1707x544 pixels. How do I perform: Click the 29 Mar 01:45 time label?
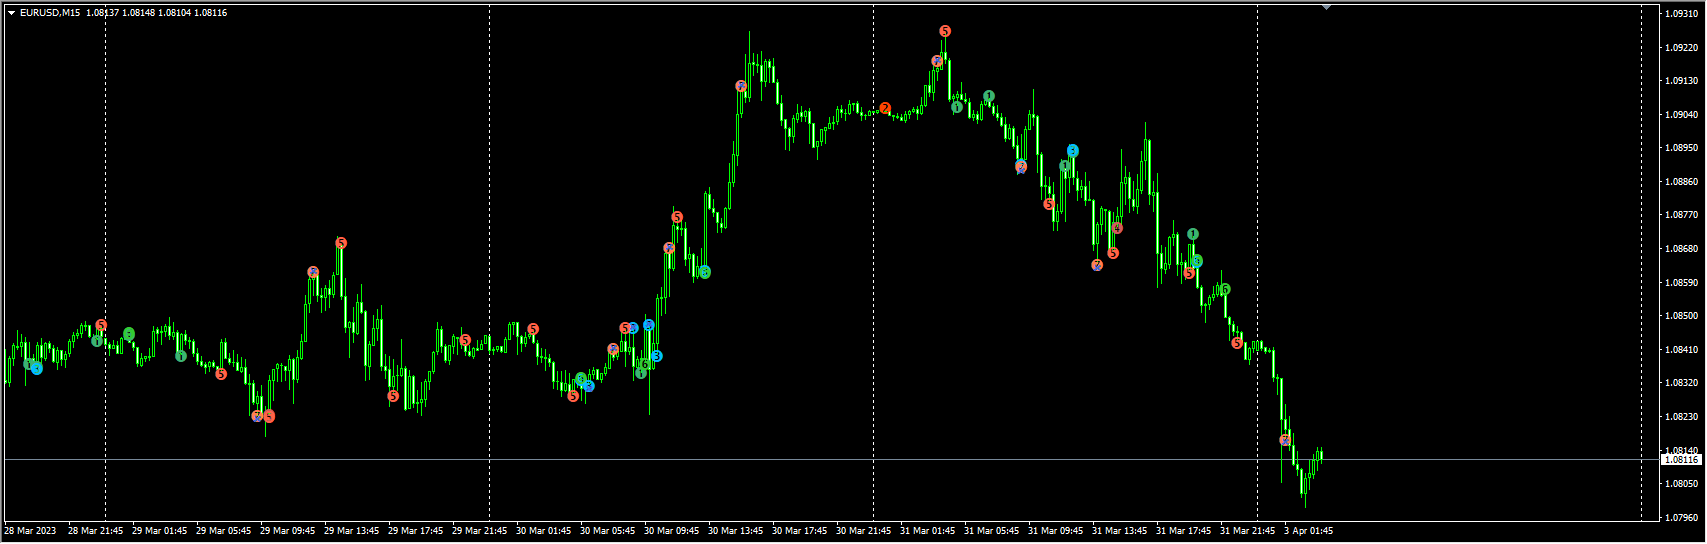(x=160, y=531)
